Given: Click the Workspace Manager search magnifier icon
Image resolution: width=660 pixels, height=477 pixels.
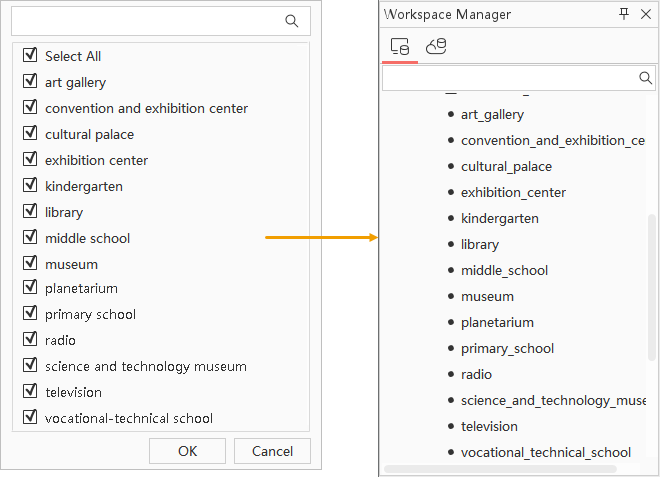Looking at the screenshot, I should pos(645,78).
